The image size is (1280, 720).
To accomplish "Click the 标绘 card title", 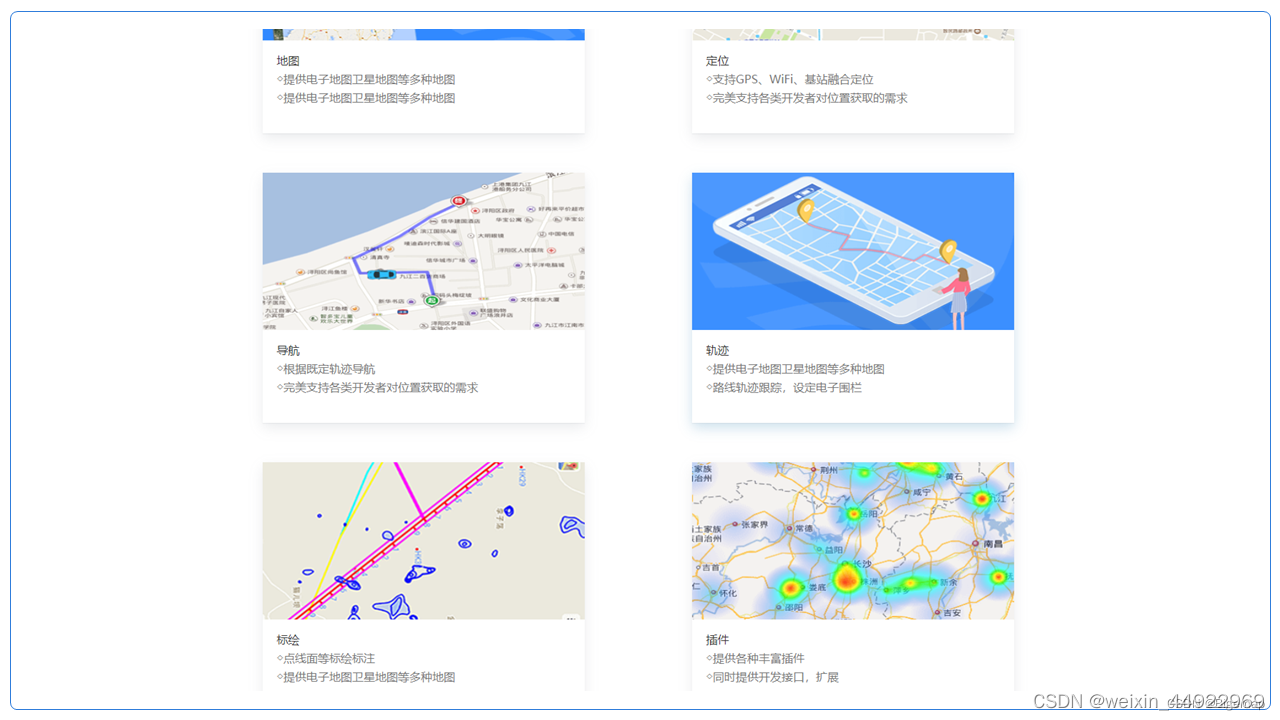I will pos(288,640).
